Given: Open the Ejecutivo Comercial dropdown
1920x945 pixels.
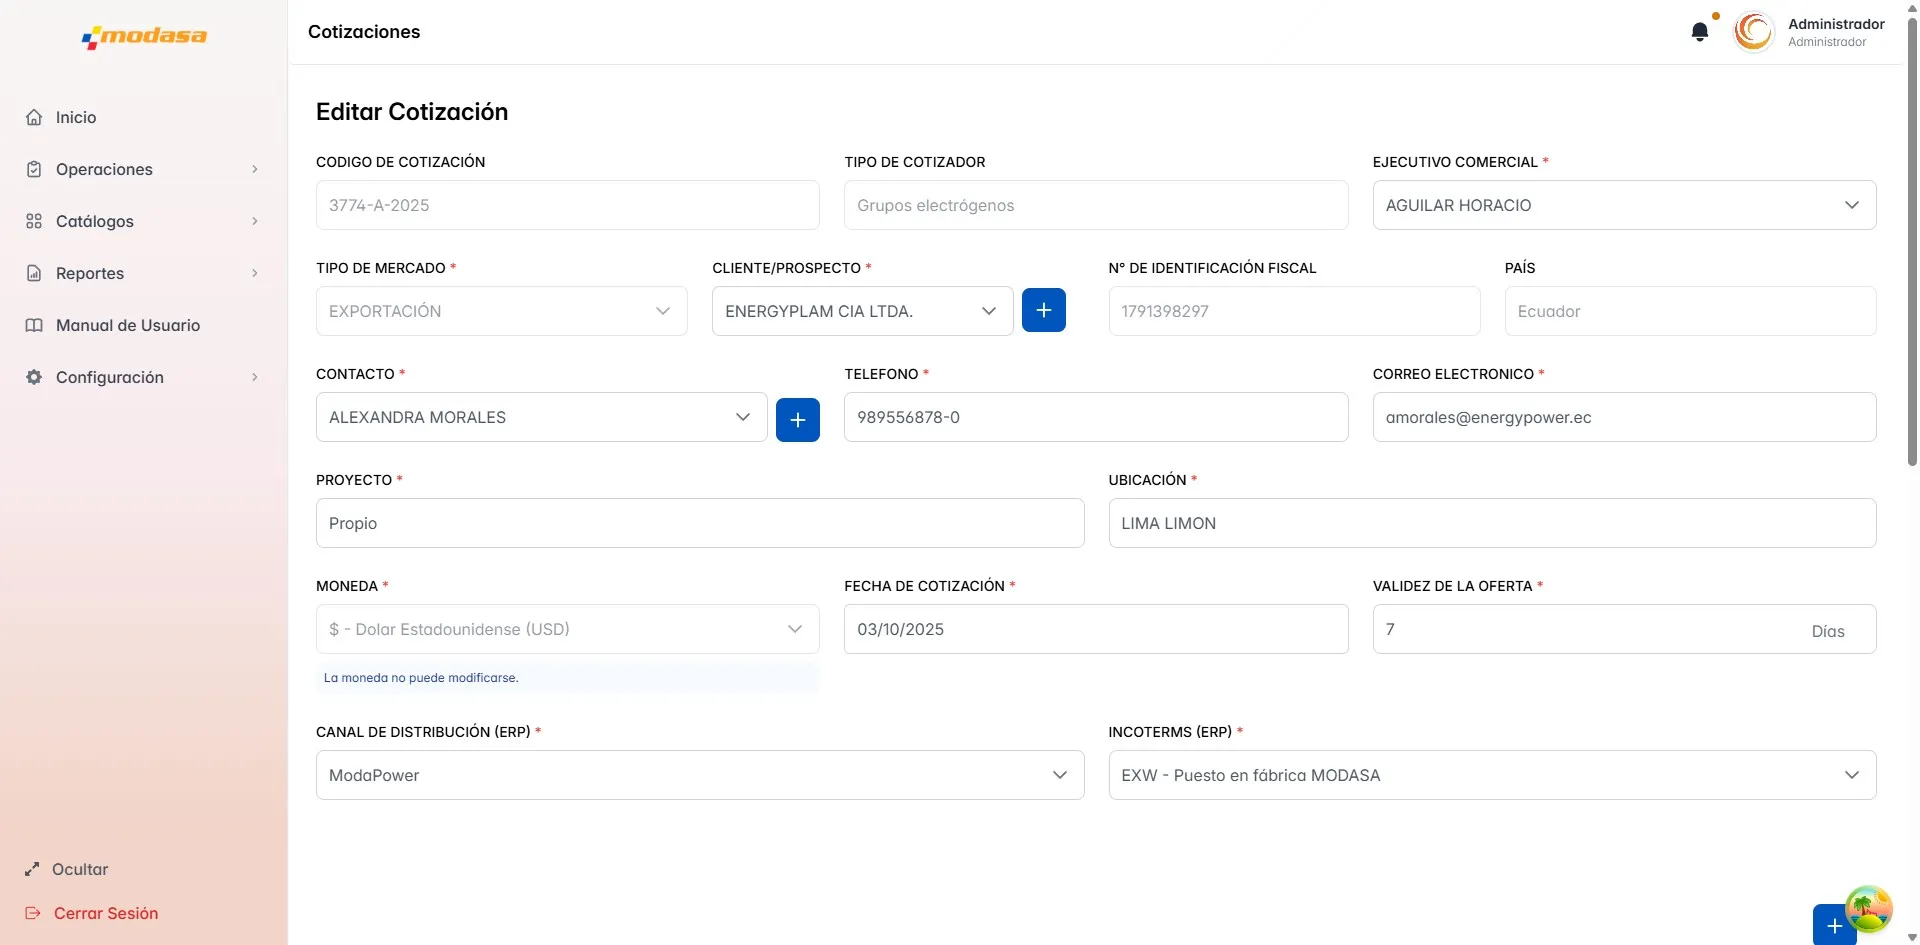Looking at the screenshot, I should (1623, 205).
